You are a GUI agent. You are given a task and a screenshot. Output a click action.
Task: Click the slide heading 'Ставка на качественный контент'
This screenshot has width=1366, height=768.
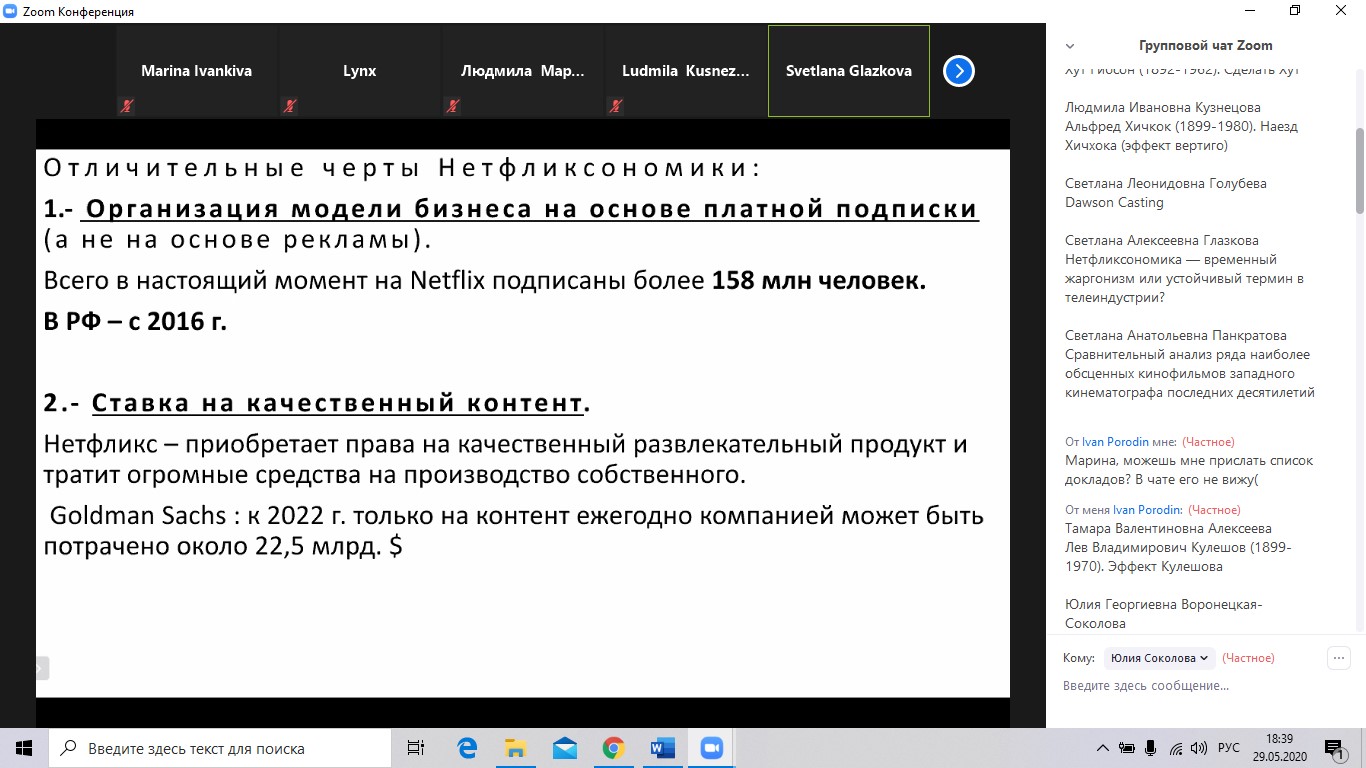pyautogui.click(x=337, y=403)
